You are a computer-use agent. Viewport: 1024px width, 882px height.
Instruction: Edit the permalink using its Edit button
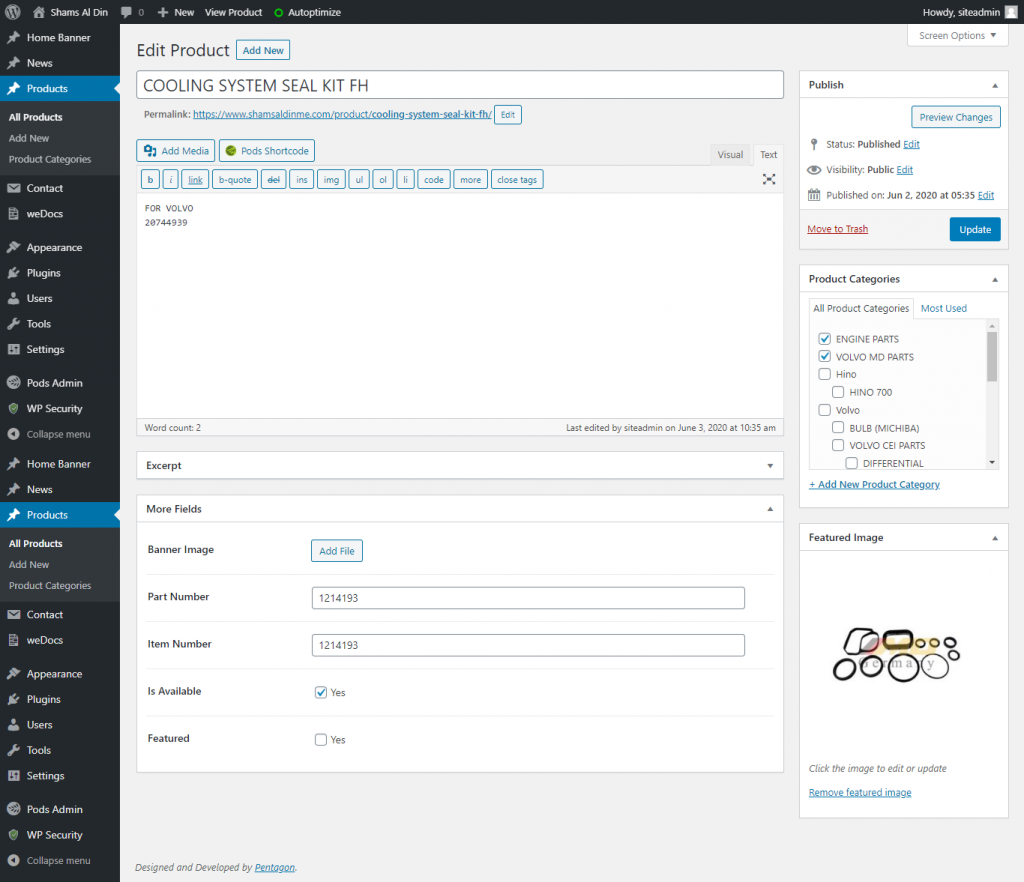tap(507, 115)
